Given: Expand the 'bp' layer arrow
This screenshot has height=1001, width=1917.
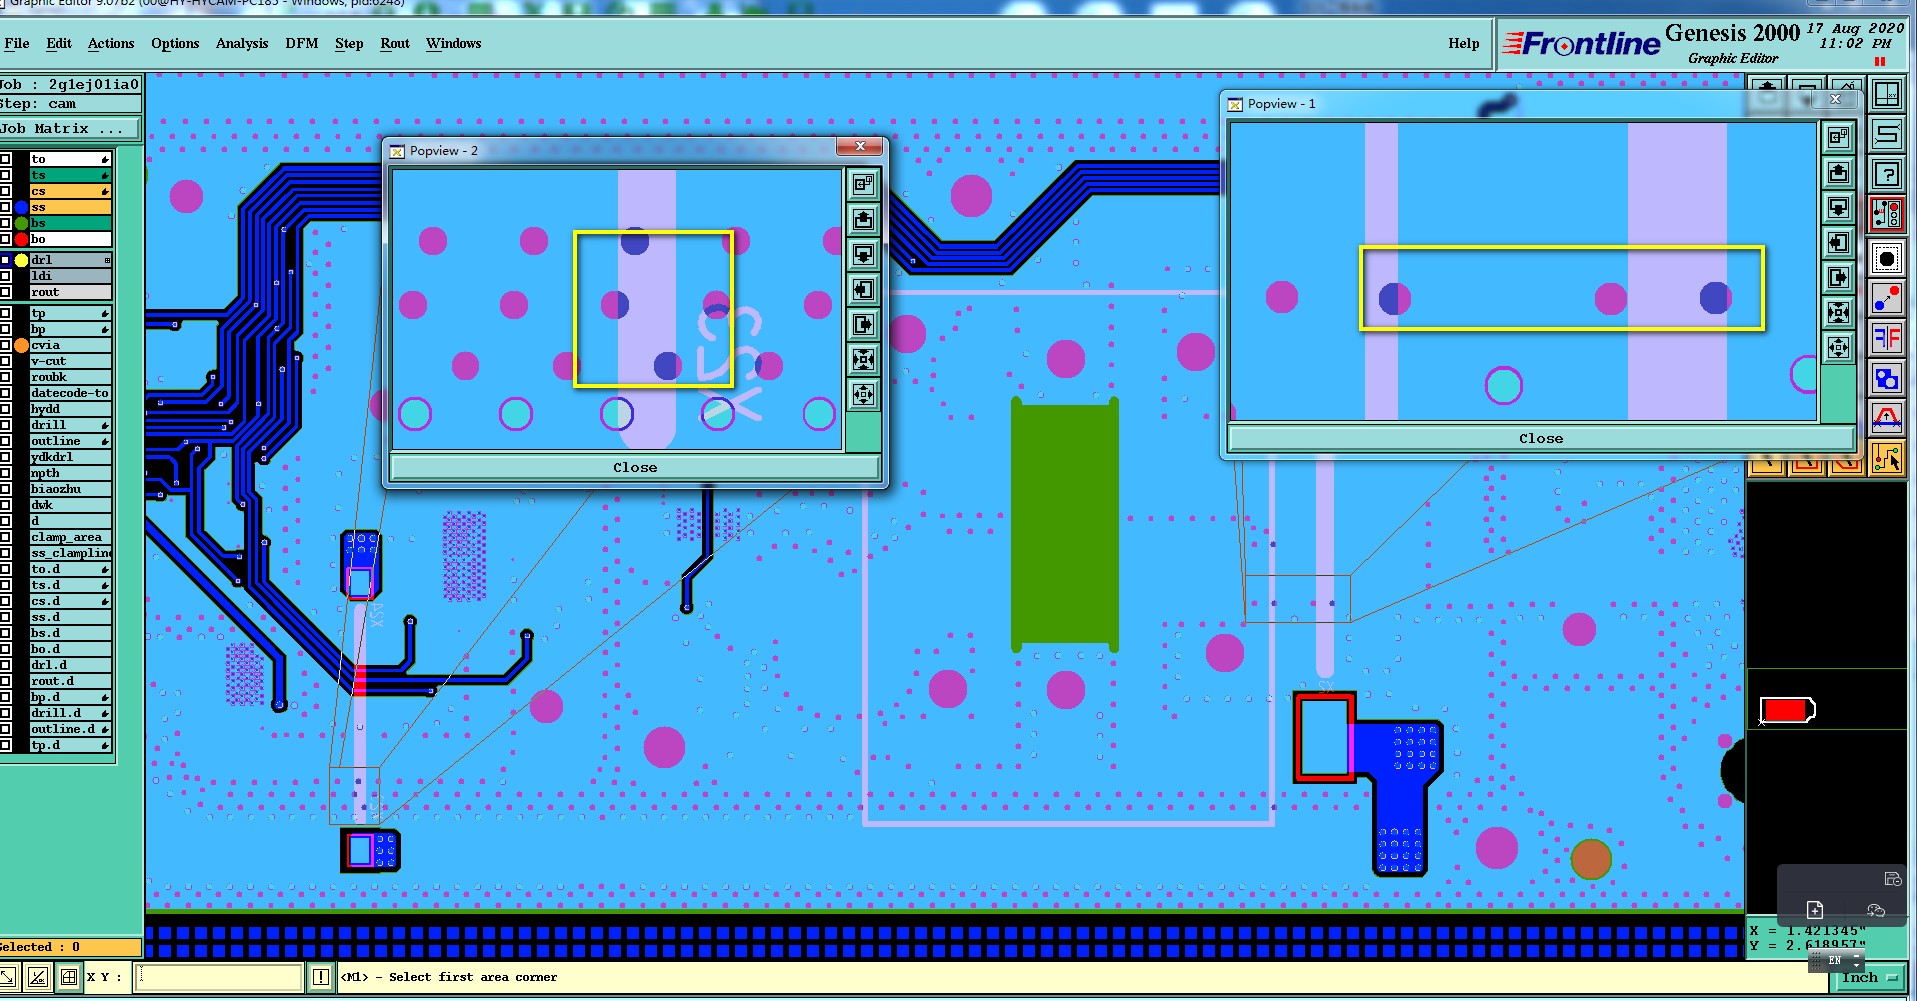Looking at the screenshot, I should coord(105,330).
